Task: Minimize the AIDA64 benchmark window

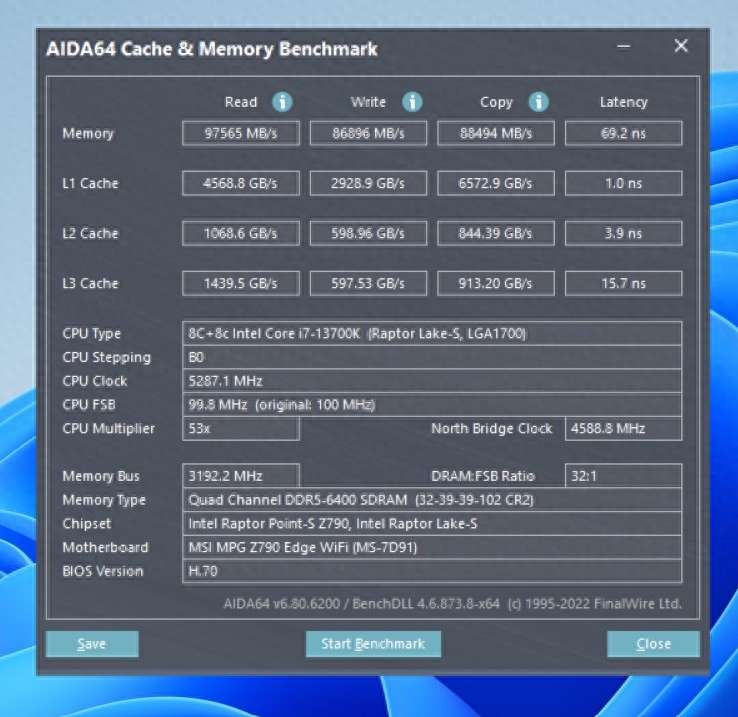Action: coord(624,46)
